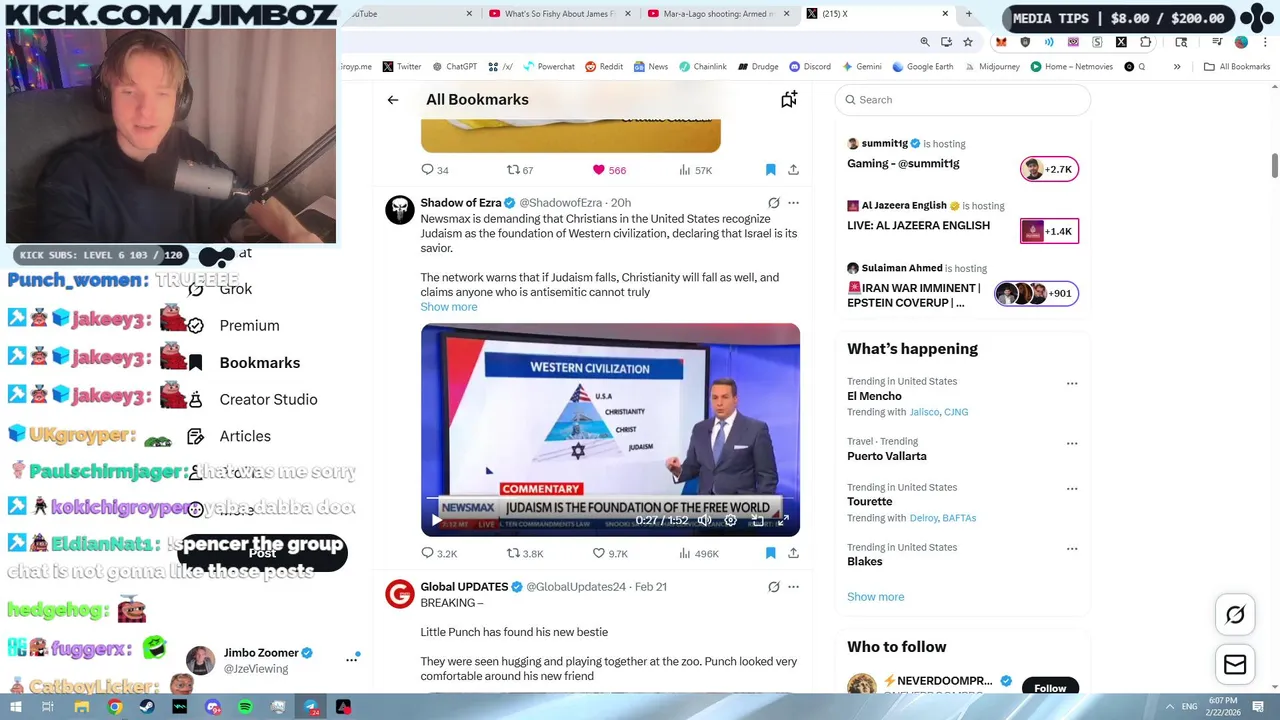Share the post with 57K views
The height and width of the screenshot is (720, 1280).
click(793, 170)
